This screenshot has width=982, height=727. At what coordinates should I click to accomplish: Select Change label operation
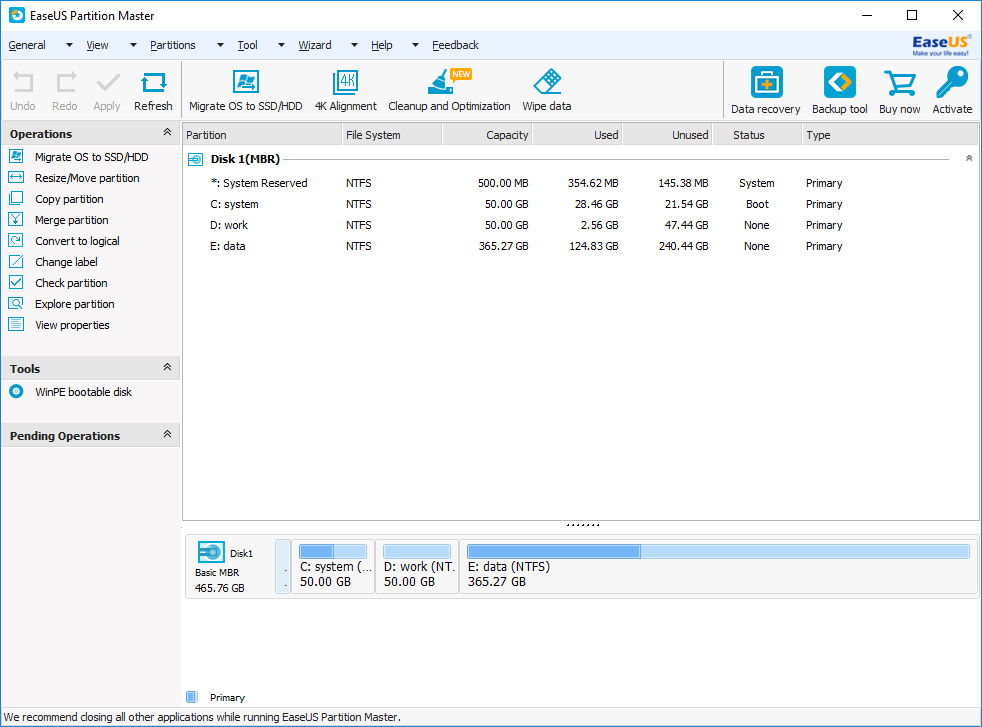(66, 262)
